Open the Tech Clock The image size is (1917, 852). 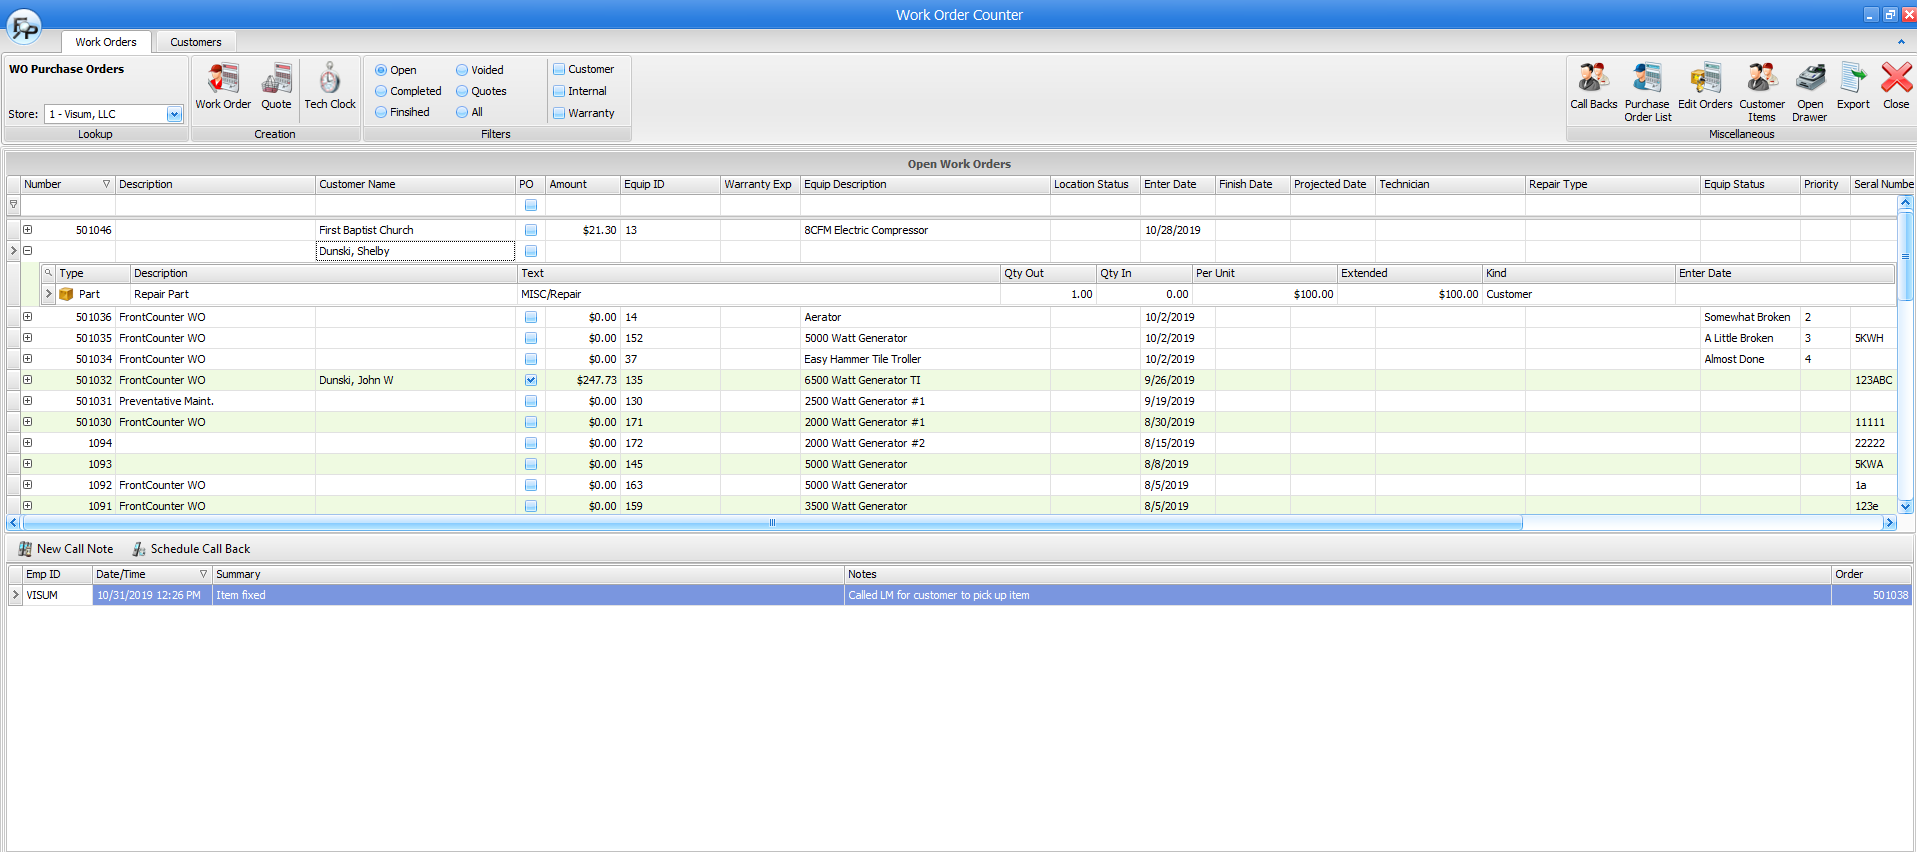point(330,86)
